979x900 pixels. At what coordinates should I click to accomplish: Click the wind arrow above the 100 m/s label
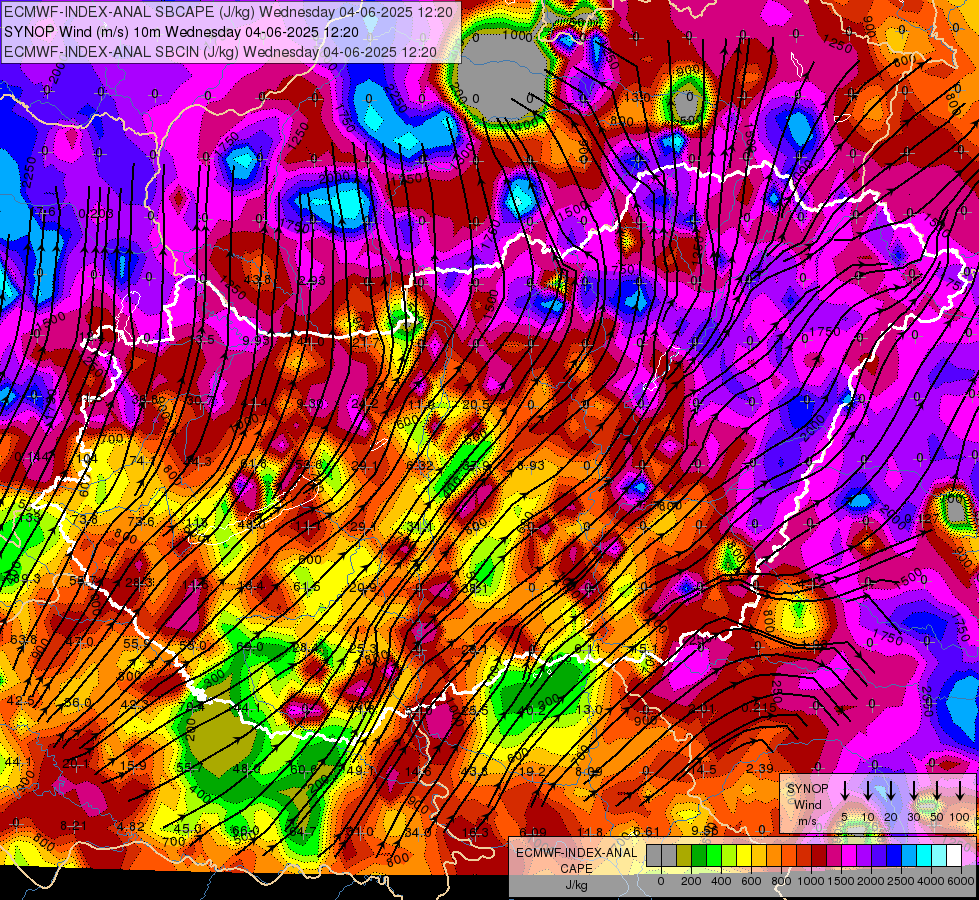click(x=960, y=790)
